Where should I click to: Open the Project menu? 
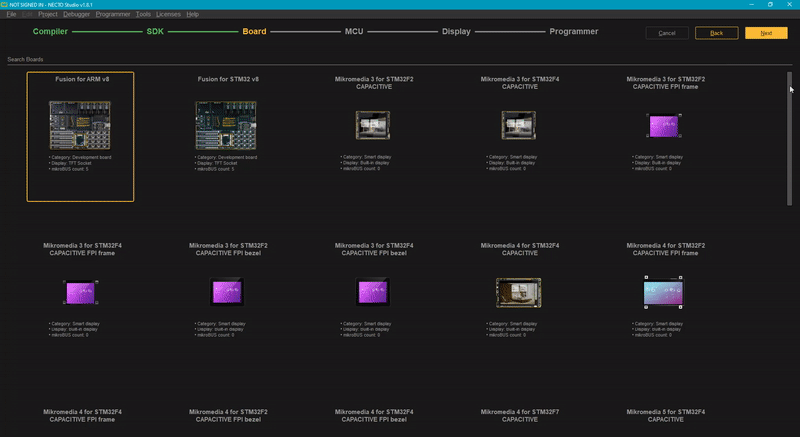click(x=48, y=14)
